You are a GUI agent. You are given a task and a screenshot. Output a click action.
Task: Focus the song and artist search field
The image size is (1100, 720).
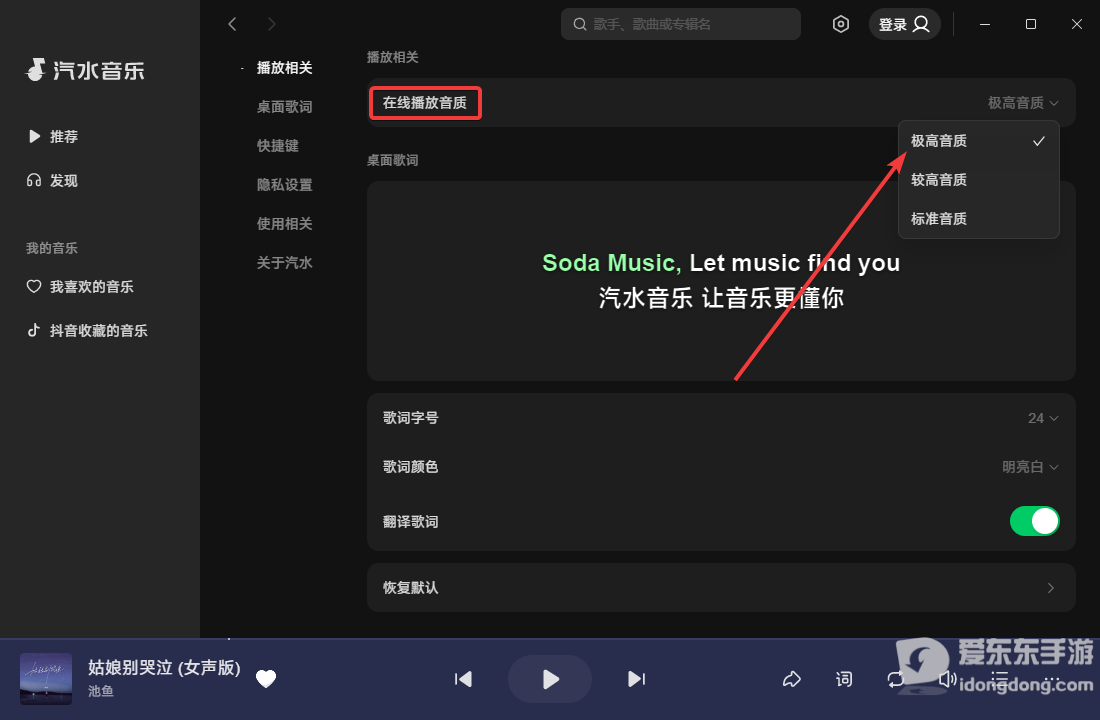680,24
